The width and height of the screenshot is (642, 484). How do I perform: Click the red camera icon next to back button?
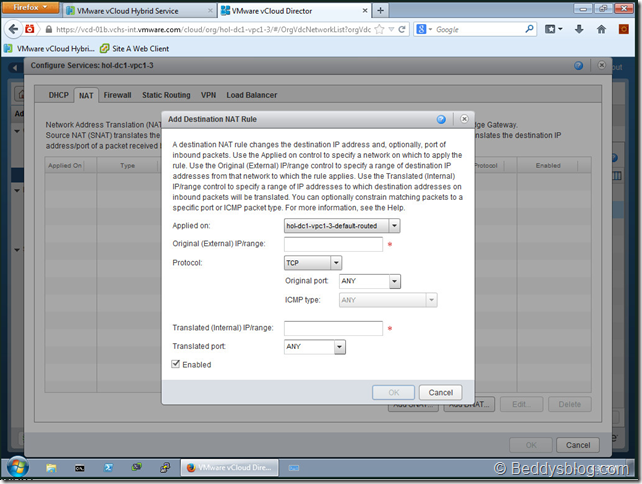click(x=30, y=29)
